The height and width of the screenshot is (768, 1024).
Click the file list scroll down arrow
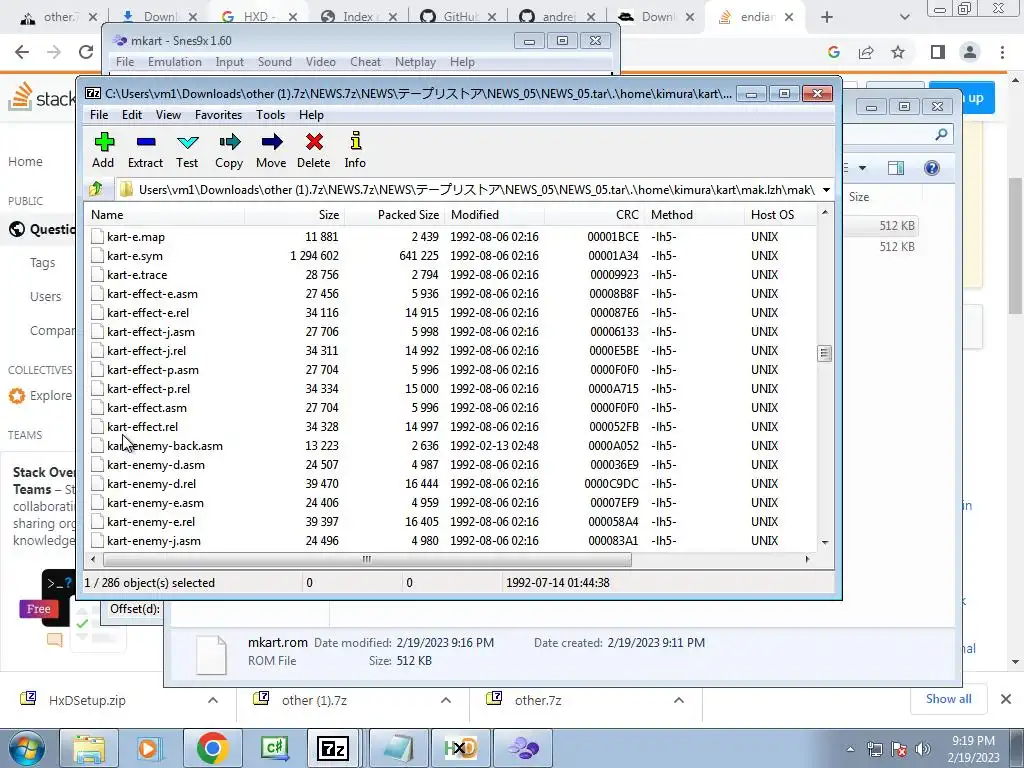pos(825,542)
